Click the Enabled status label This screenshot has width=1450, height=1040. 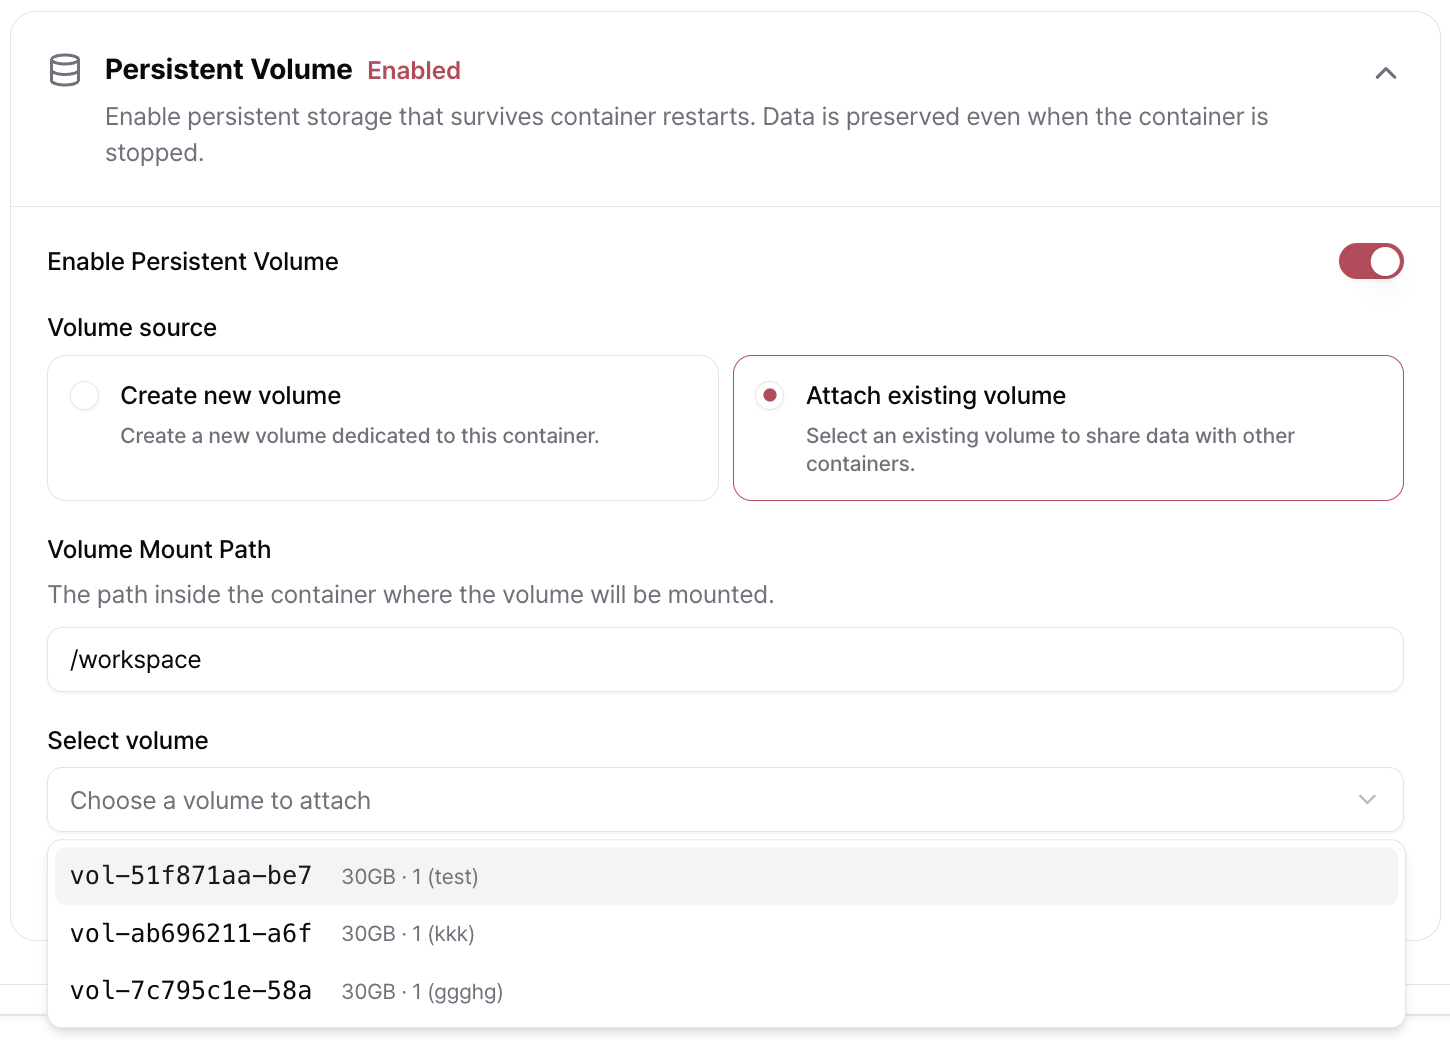pos(414,70)
